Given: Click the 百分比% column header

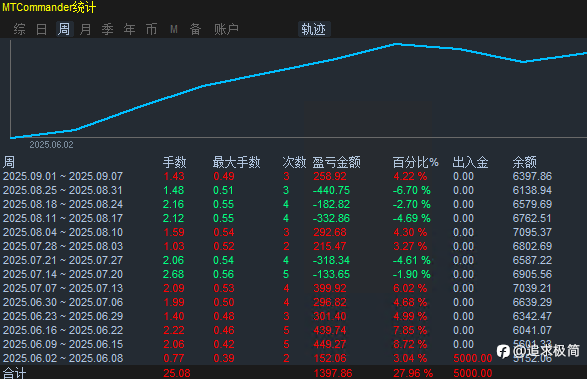Looking at the screenshot, I should point(416,162).
